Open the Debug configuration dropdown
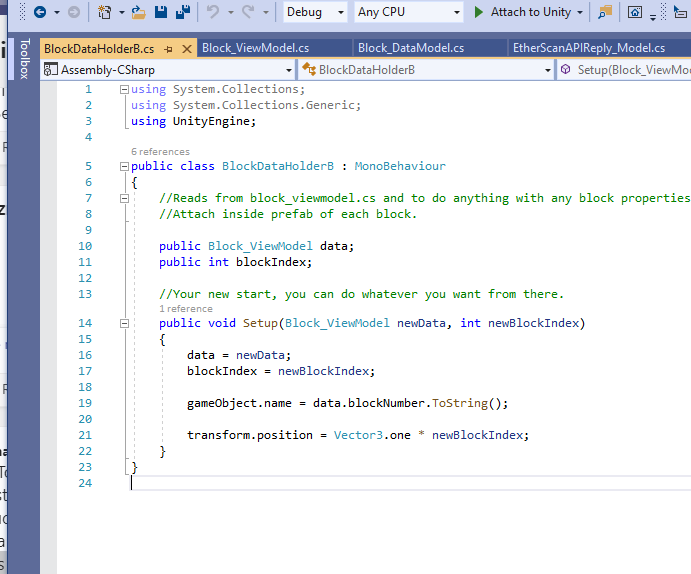This screenshot has width=691, height=574. click(315, 12)
